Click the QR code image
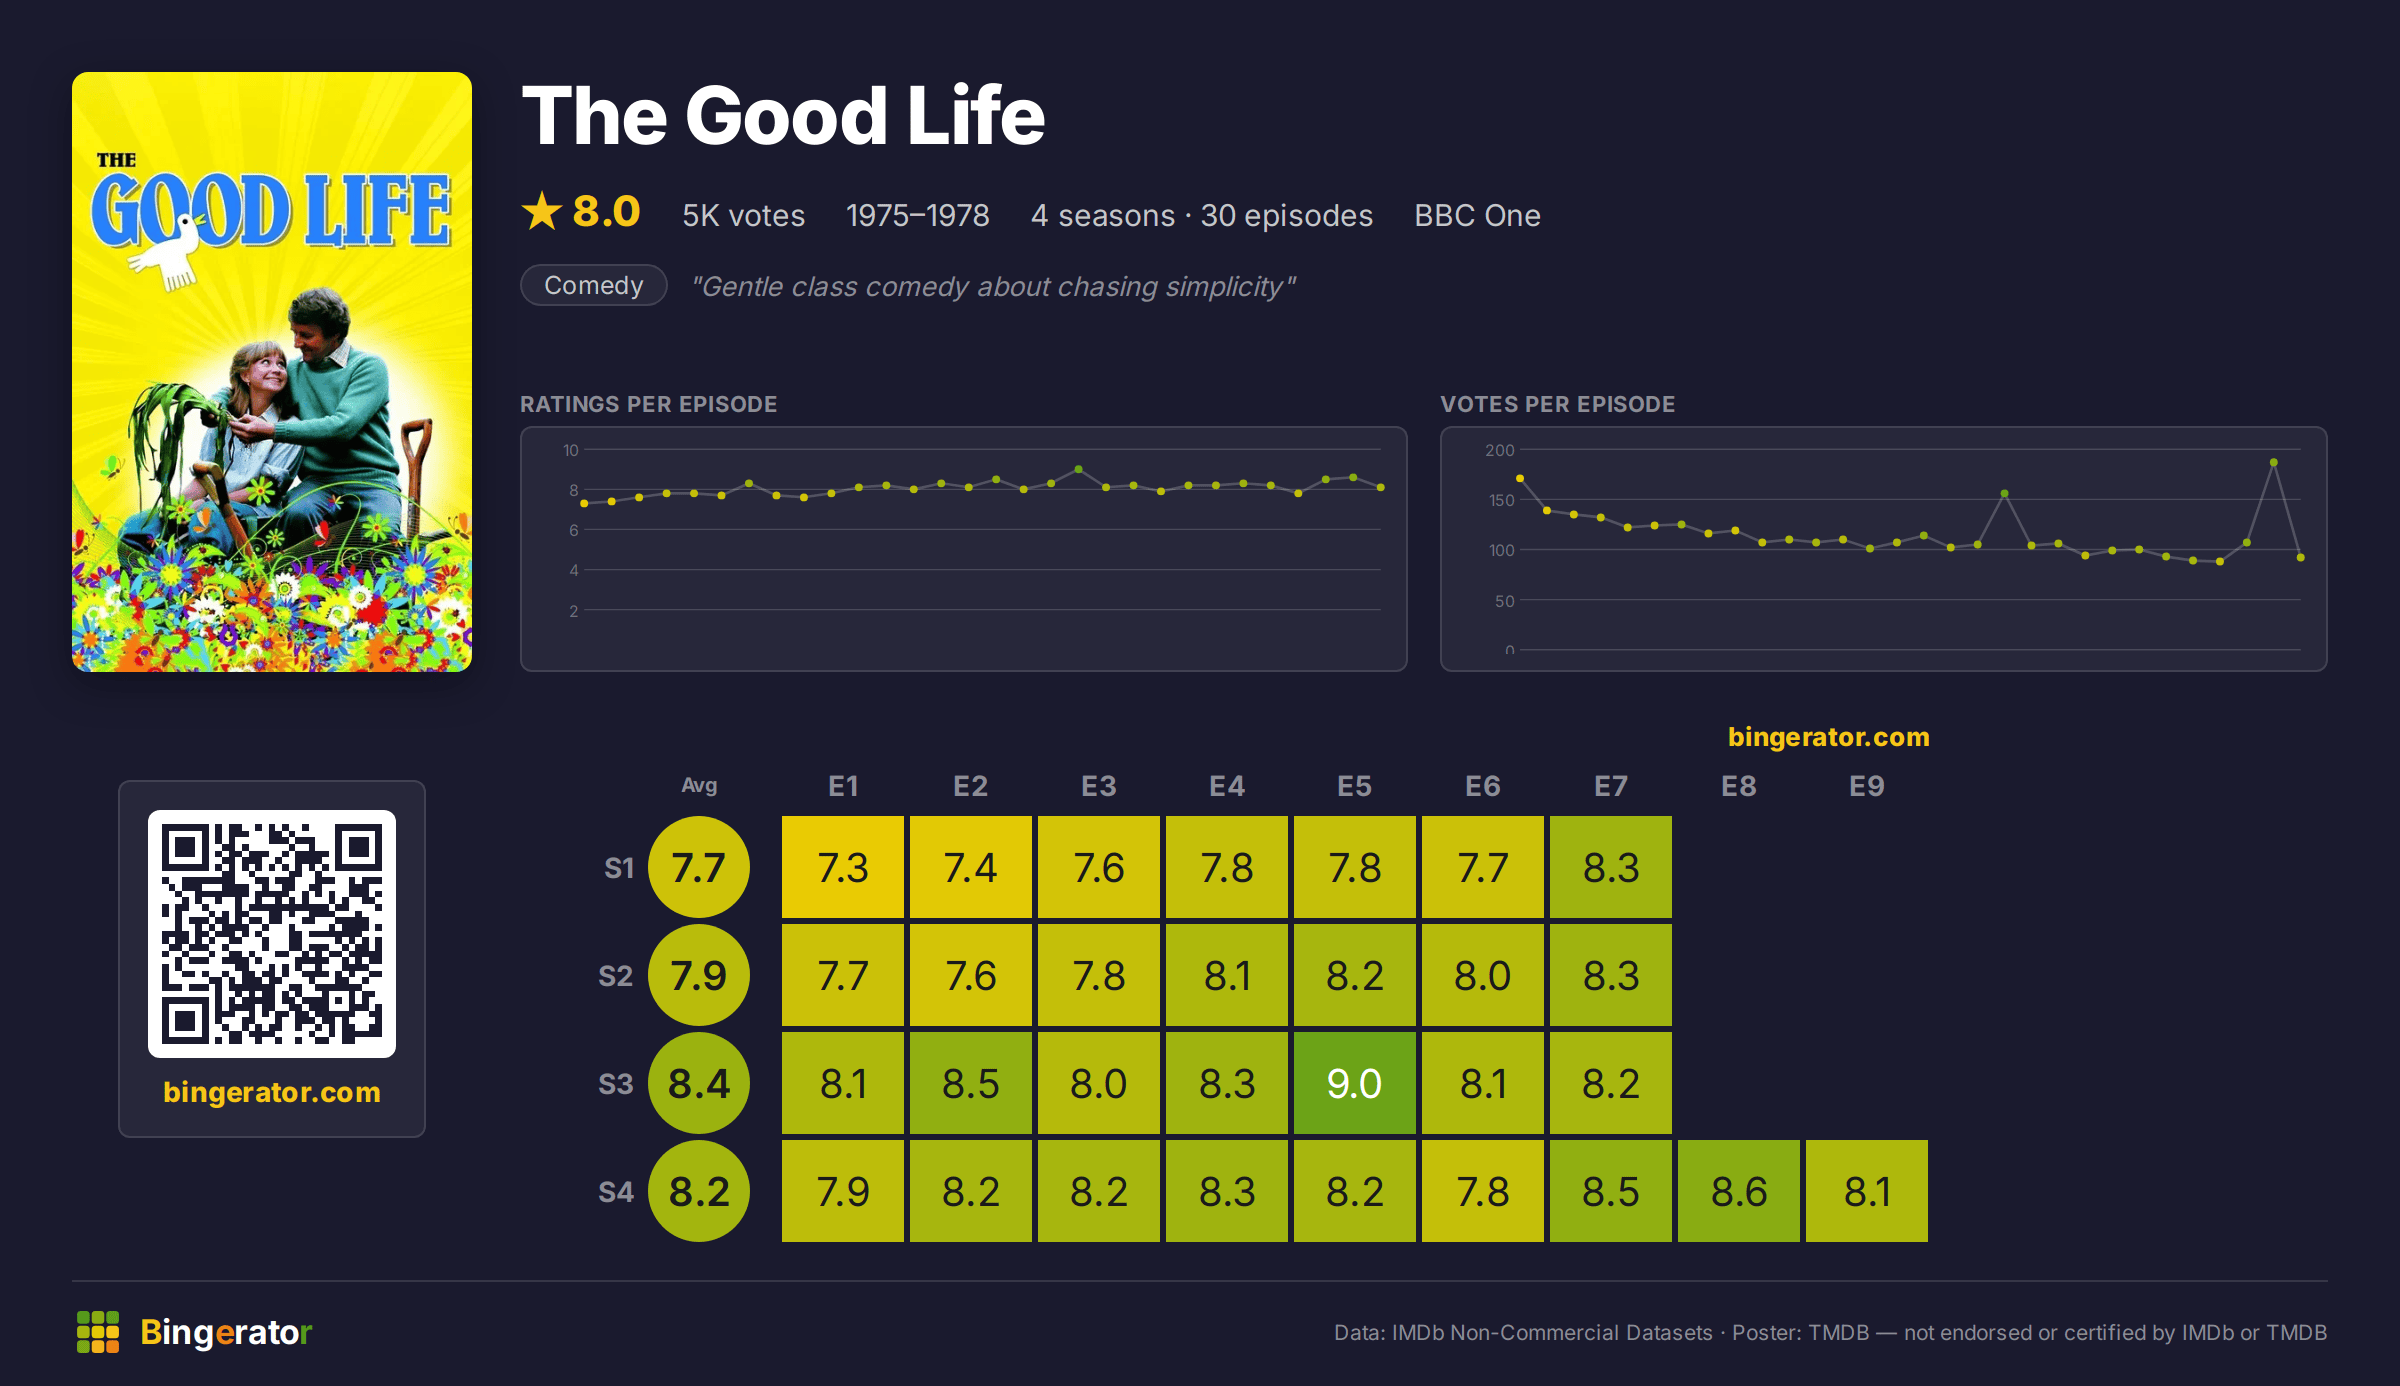 point(272,934)
